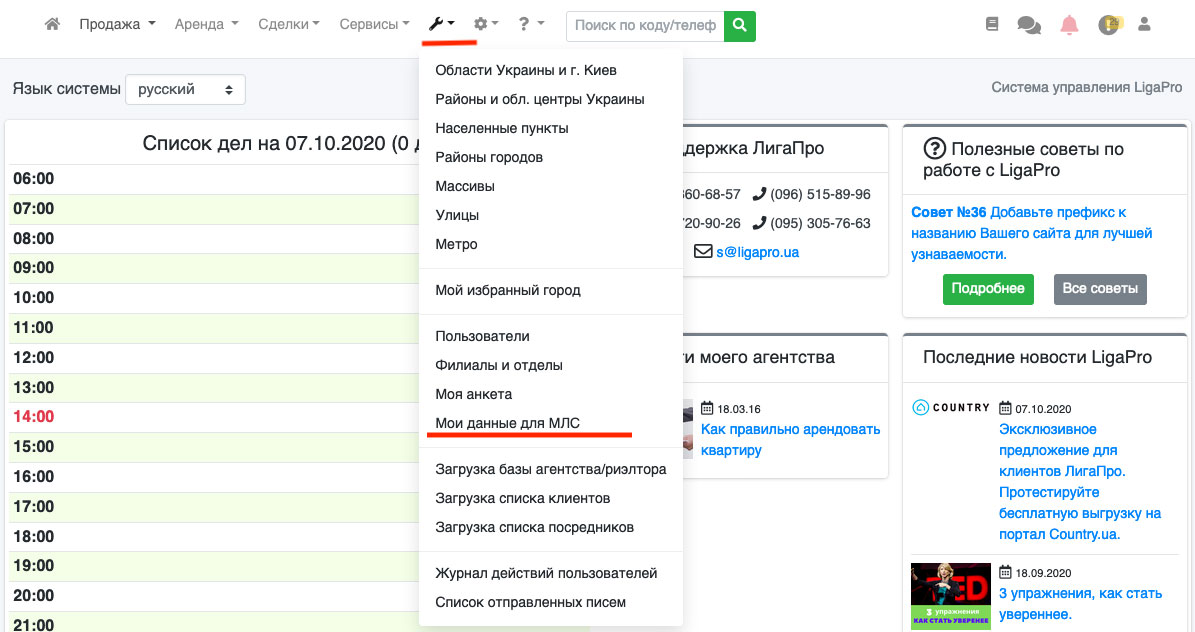This screenshot has width=1195, height=632.
Task: Open the chat messages icon
Action: point(1029,25)
